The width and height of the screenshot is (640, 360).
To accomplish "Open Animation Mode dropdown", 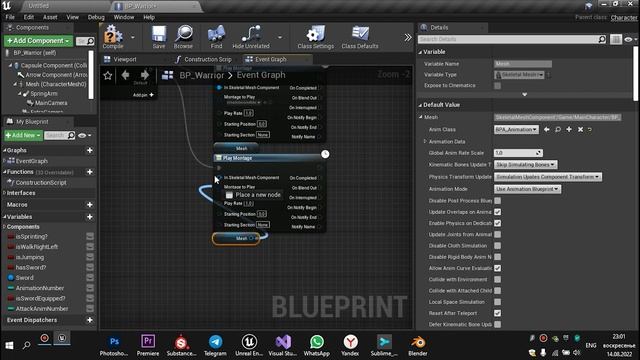I will coord(528,189).
